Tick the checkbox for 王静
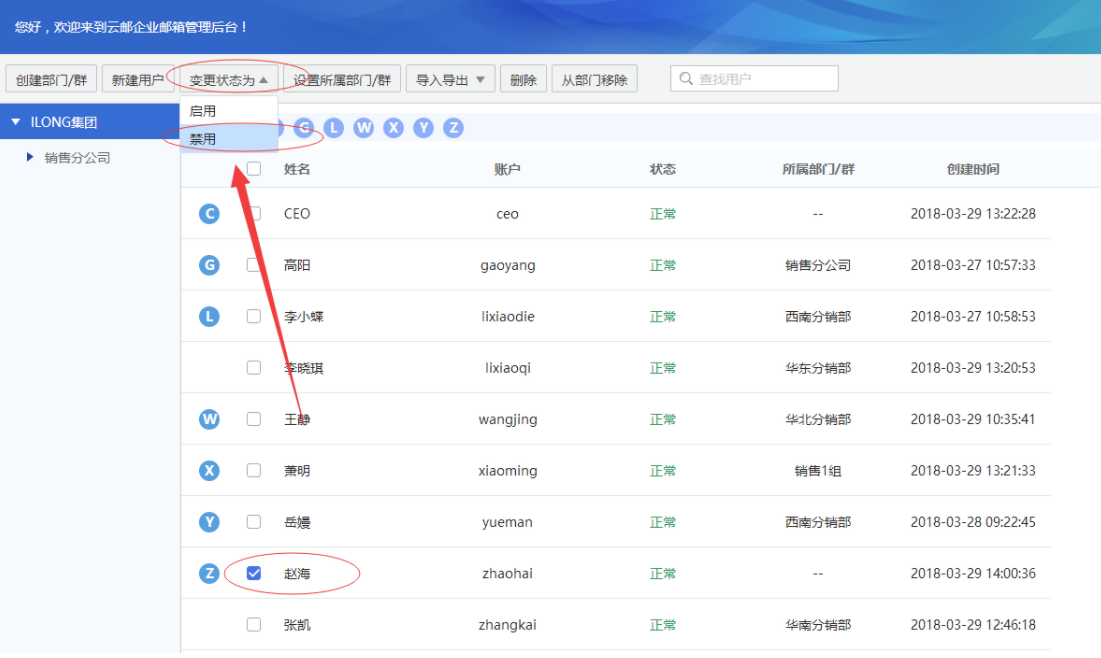This screenshot has width=1101, height=658. coord(254,419)
